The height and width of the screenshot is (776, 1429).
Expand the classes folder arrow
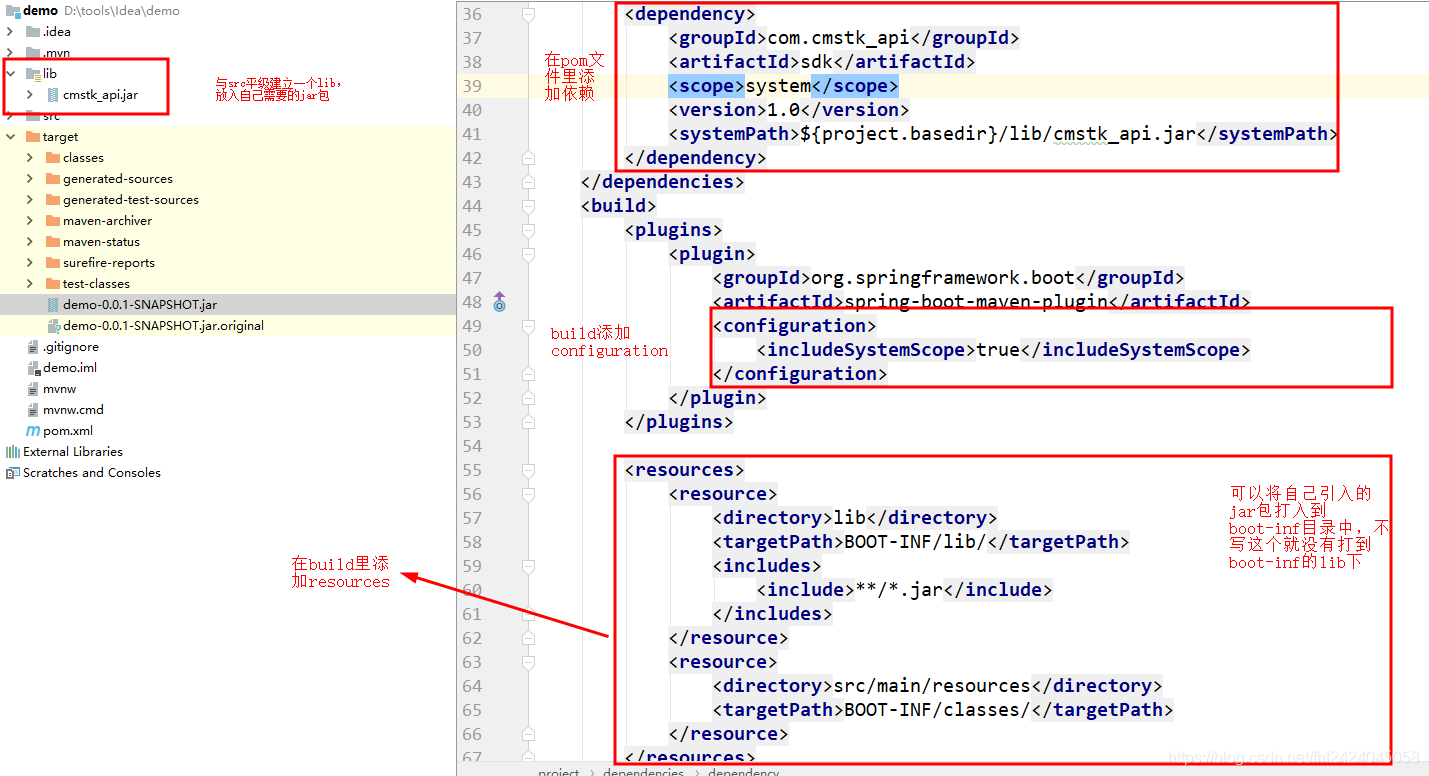click(30, 158)
